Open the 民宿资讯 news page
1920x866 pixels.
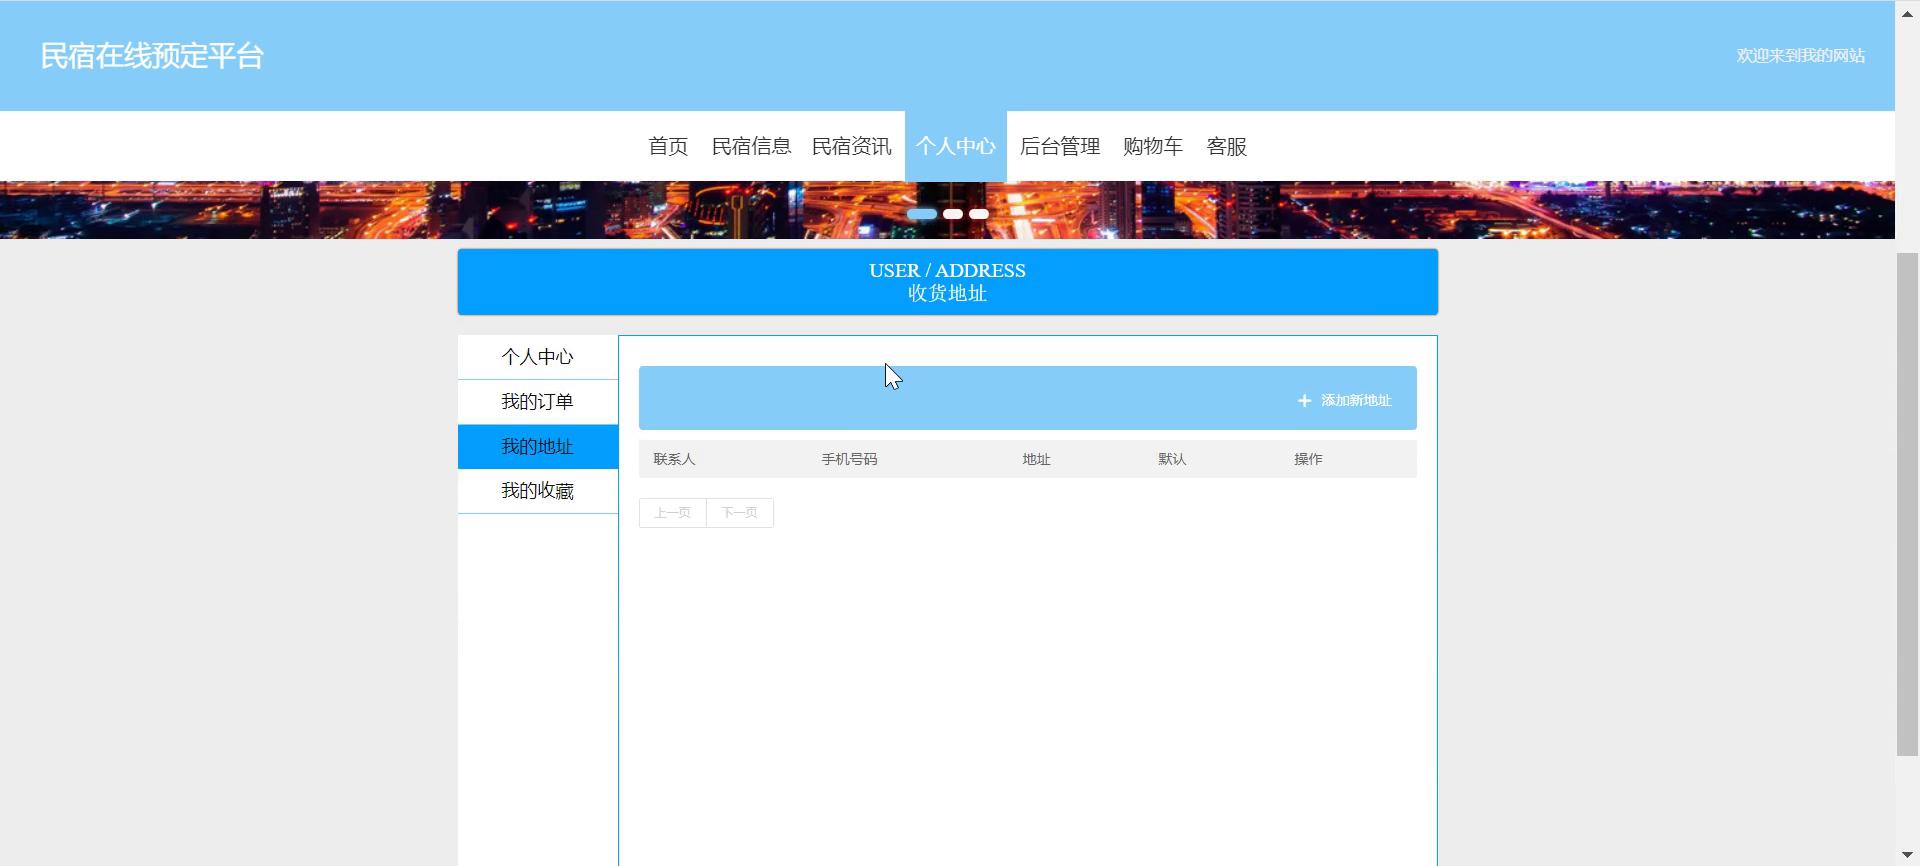851,147
